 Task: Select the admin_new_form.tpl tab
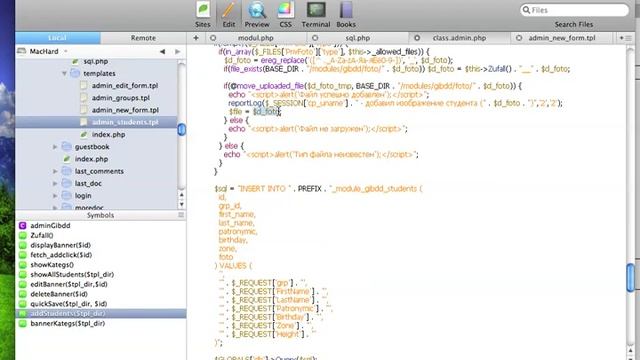click(562, 38)
